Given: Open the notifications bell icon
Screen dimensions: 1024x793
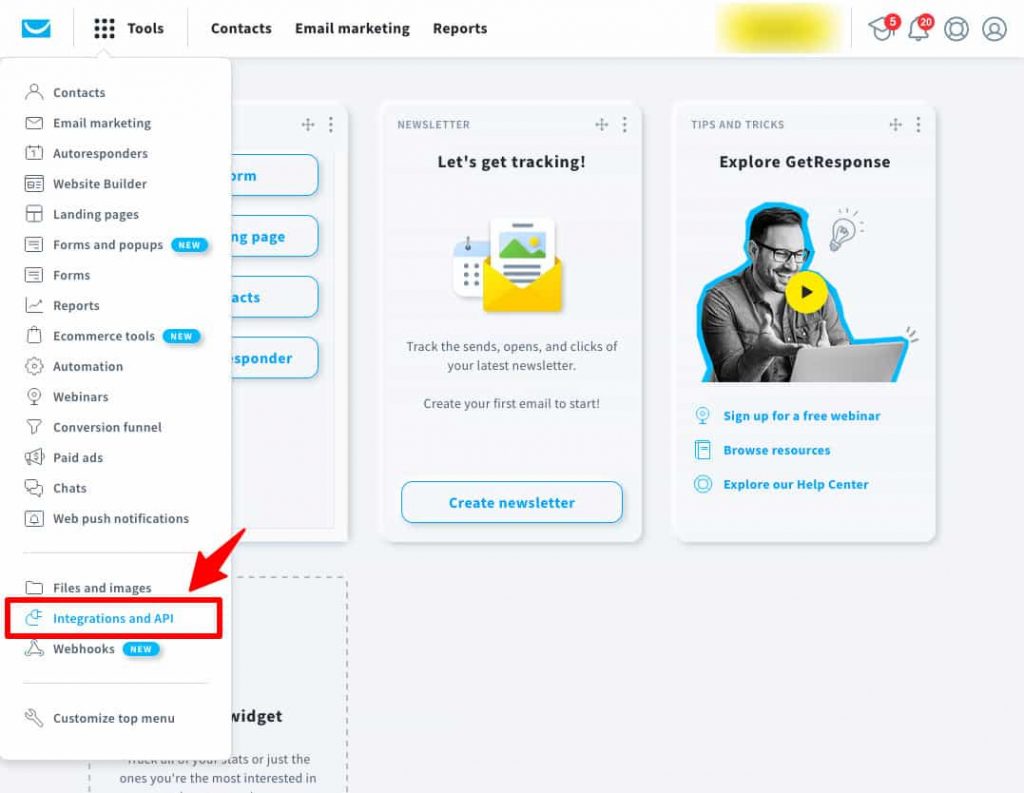Looking at the screenshot, I should click(x=920, y=29).
